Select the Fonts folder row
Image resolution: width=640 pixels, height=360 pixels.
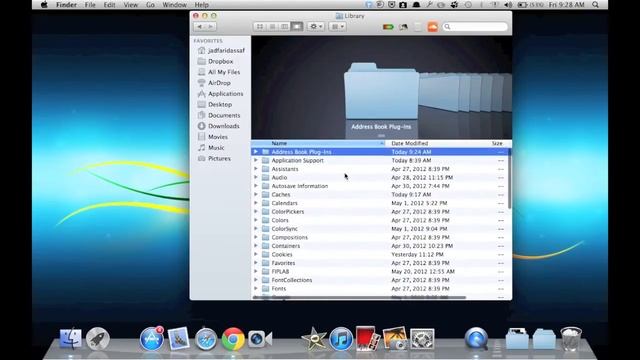[380, 289]
